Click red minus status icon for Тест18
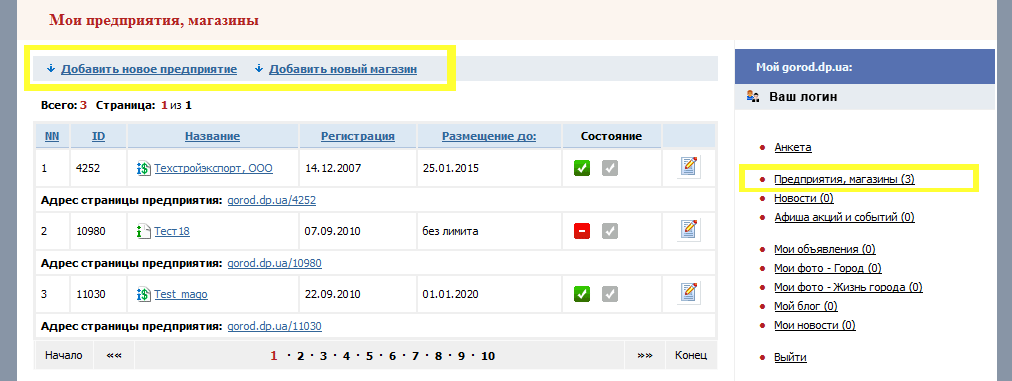The width and height of the screenshot is (1012, 381). point(582,231)
